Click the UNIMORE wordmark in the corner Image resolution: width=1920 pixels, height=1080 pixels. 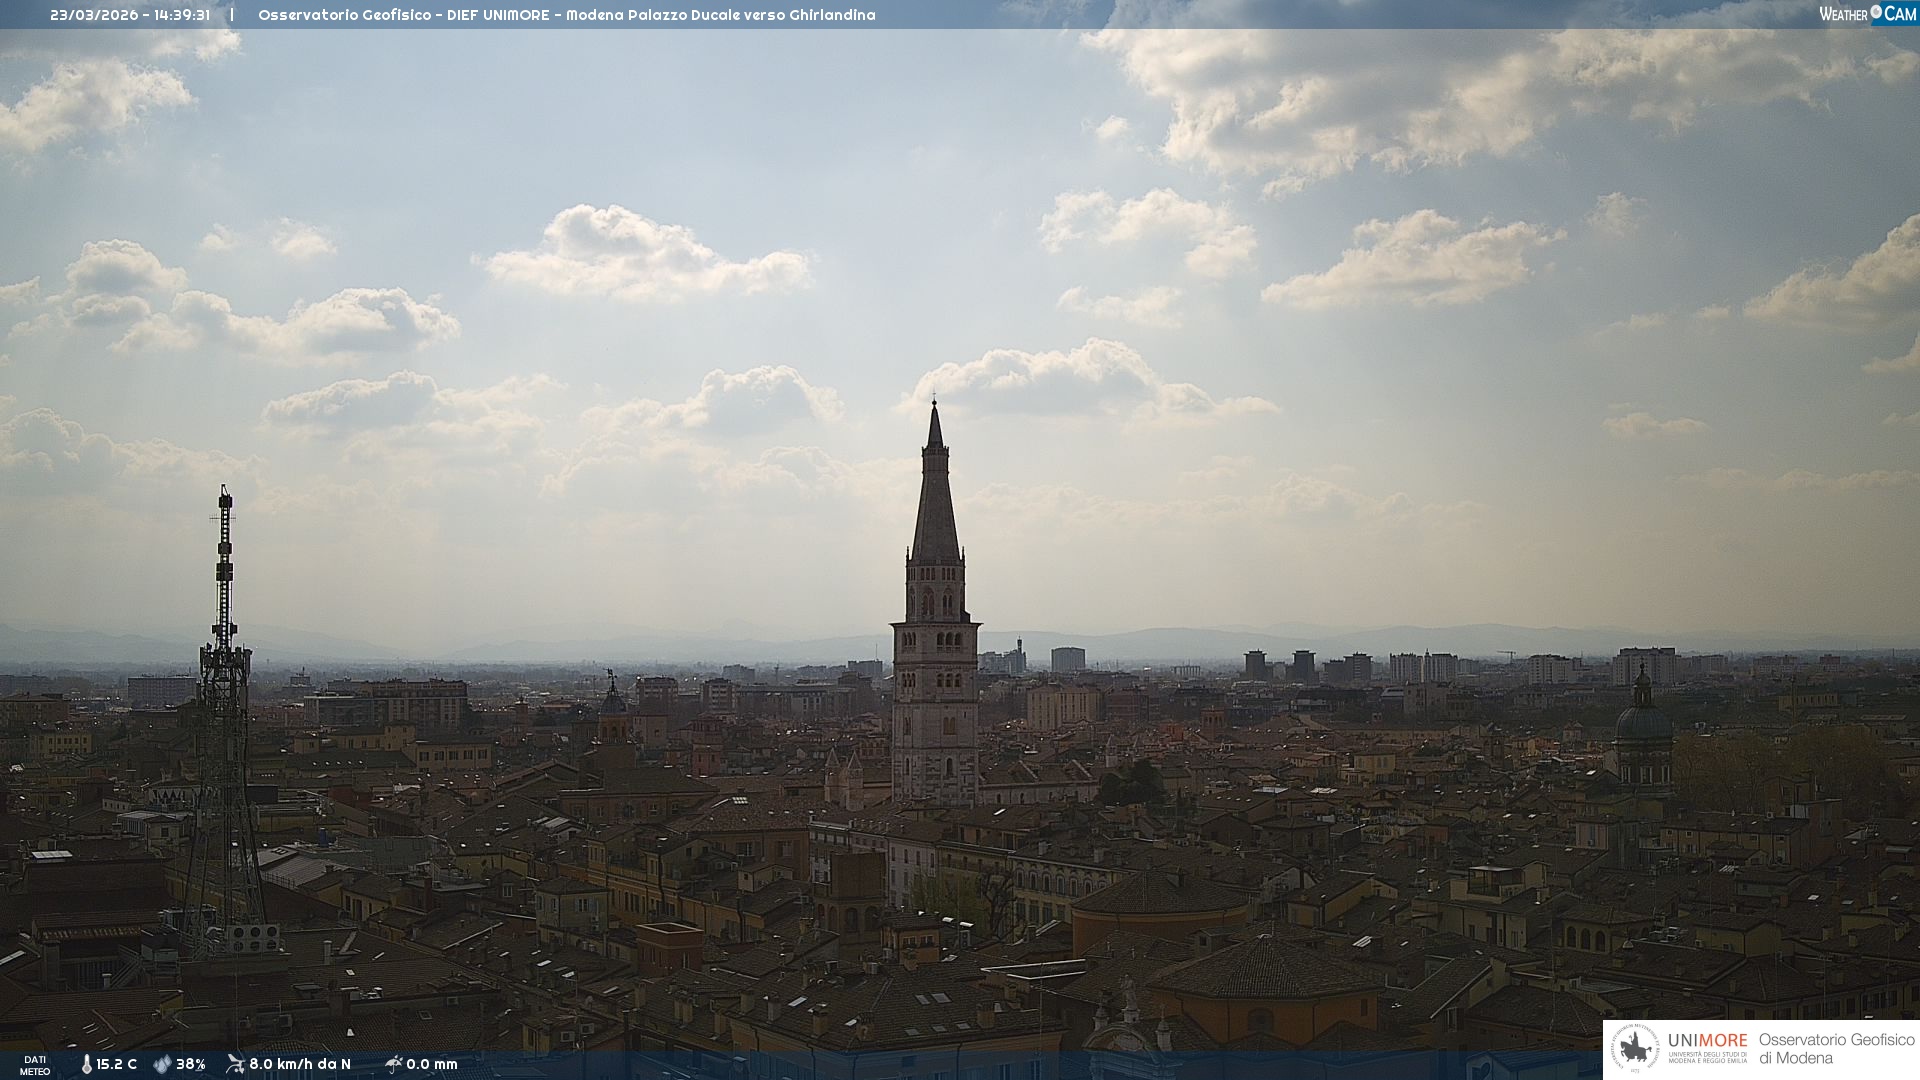[1707, 1041]
